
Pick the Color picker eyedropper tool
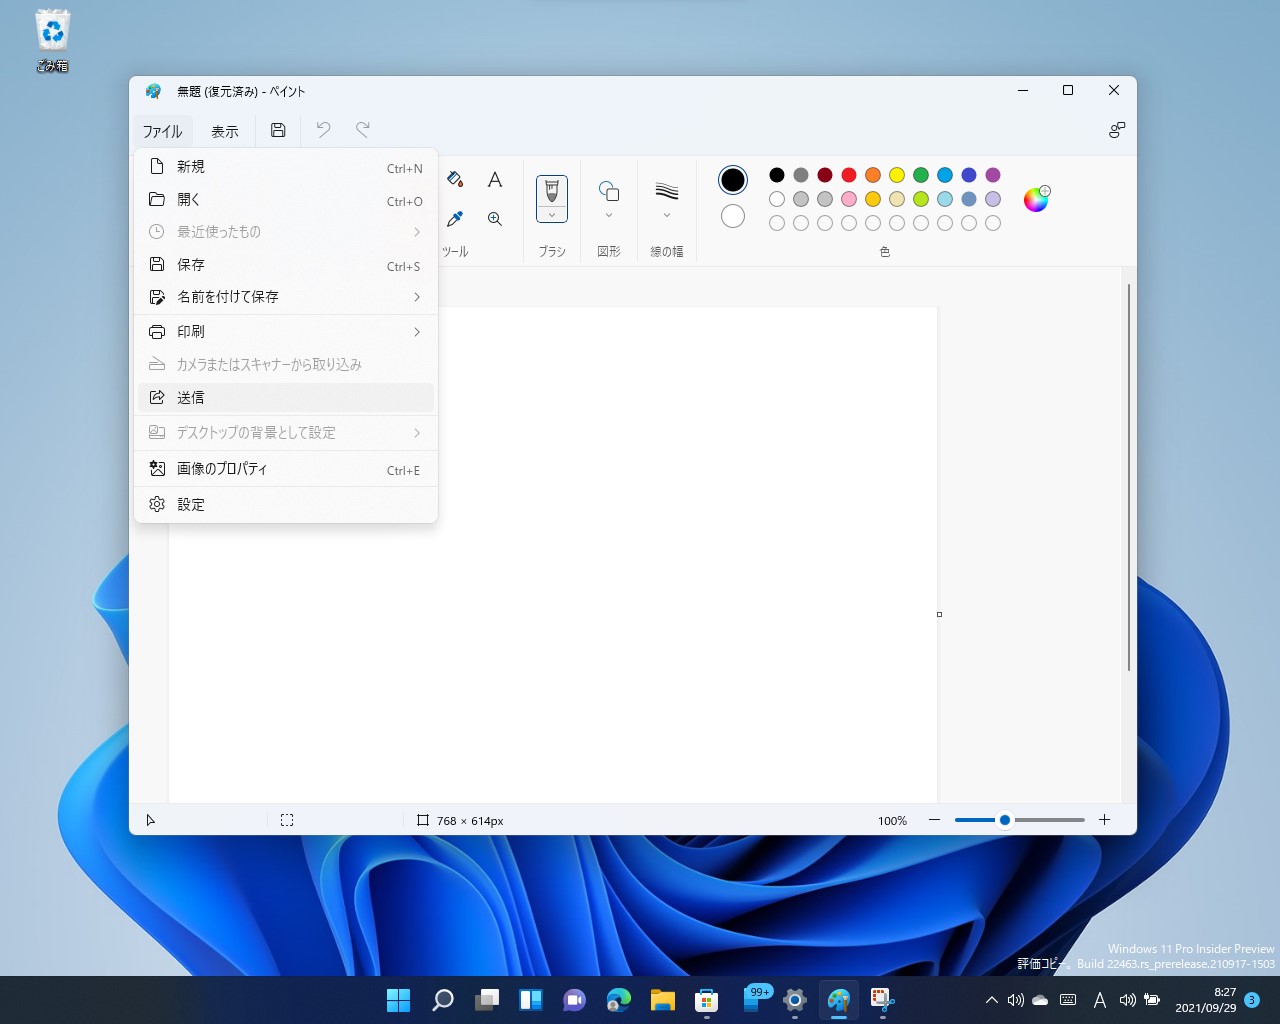tap(455, 218)
